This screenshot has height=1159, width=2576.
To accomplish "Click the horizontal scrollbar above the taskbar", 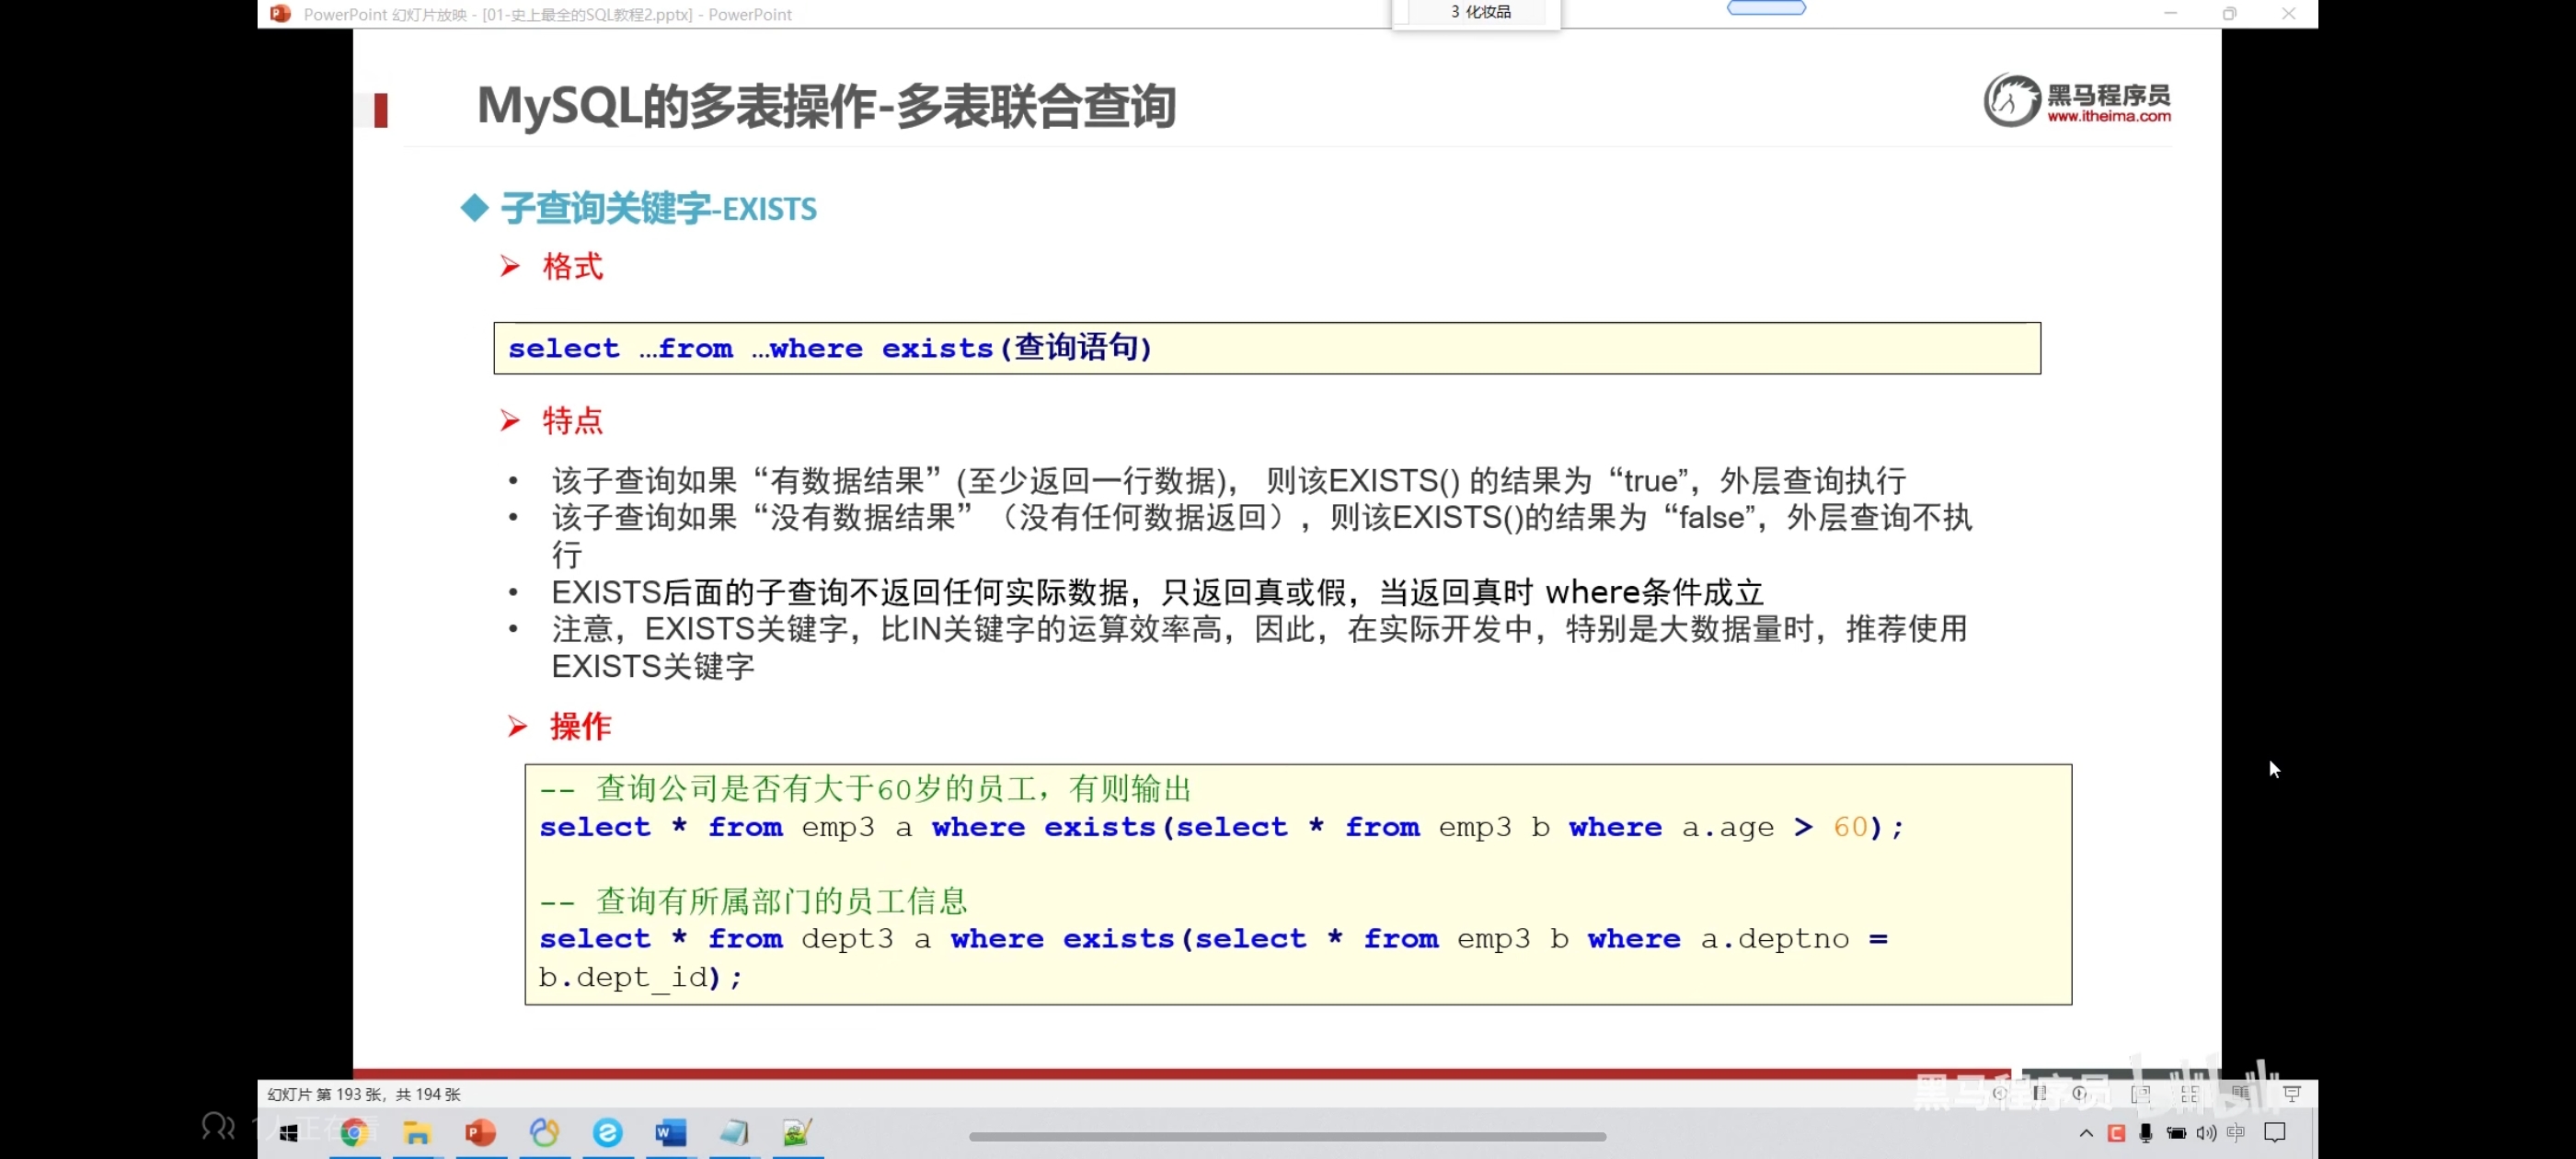I will [1287, 1137].
